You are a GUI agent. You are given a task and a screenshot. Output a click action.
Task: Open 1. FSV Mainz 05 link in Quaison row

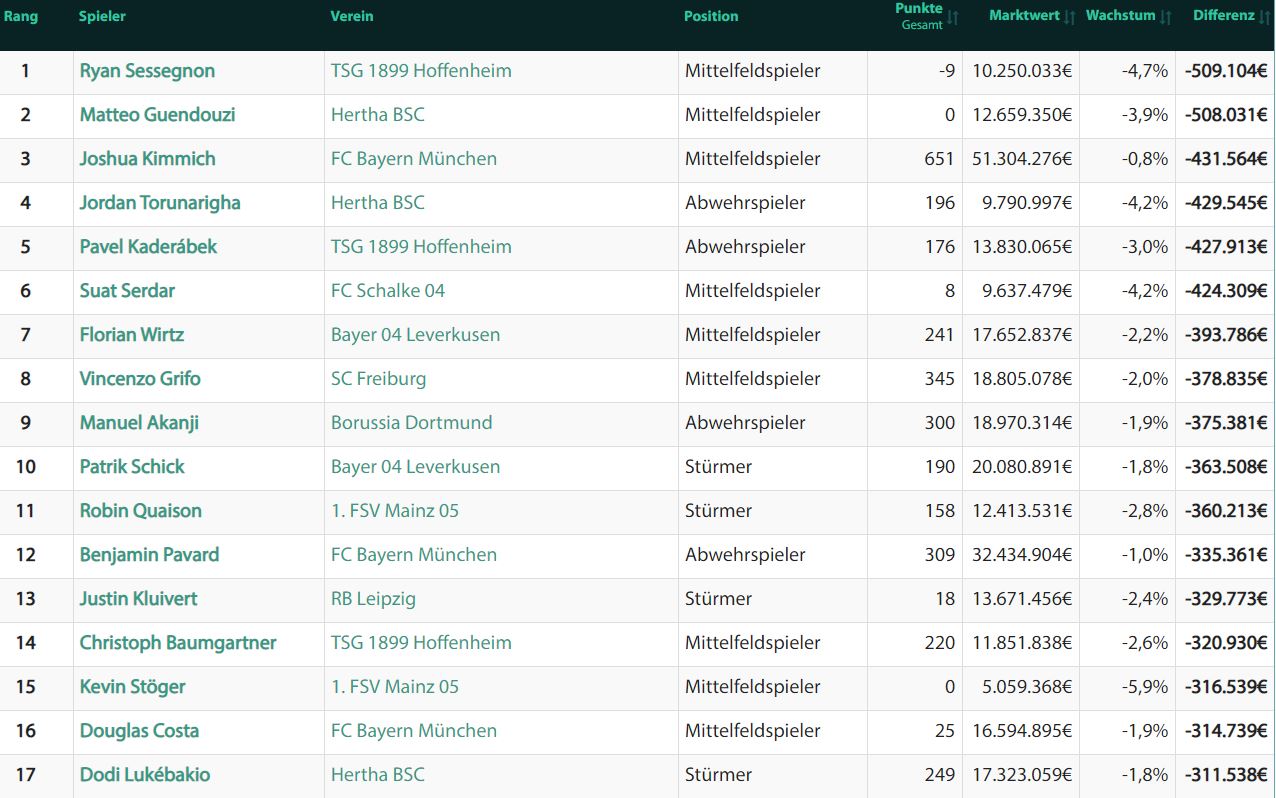395,511
